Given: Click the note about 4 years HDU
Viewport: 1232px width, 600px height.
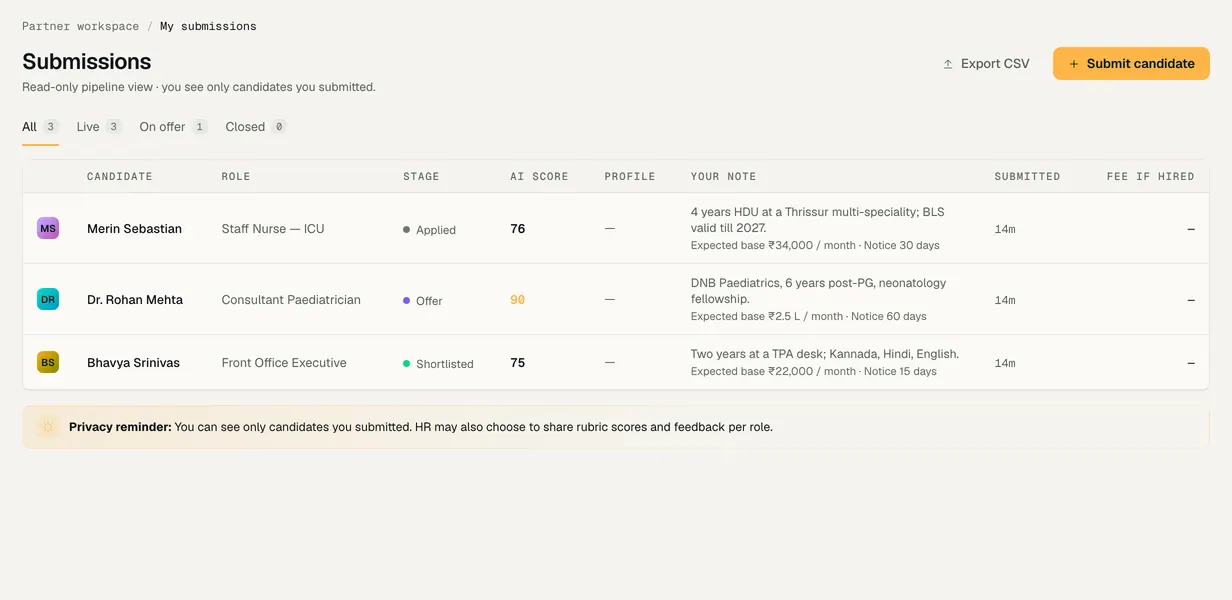Looking at the screenshot, I should (x=818, y=220).
